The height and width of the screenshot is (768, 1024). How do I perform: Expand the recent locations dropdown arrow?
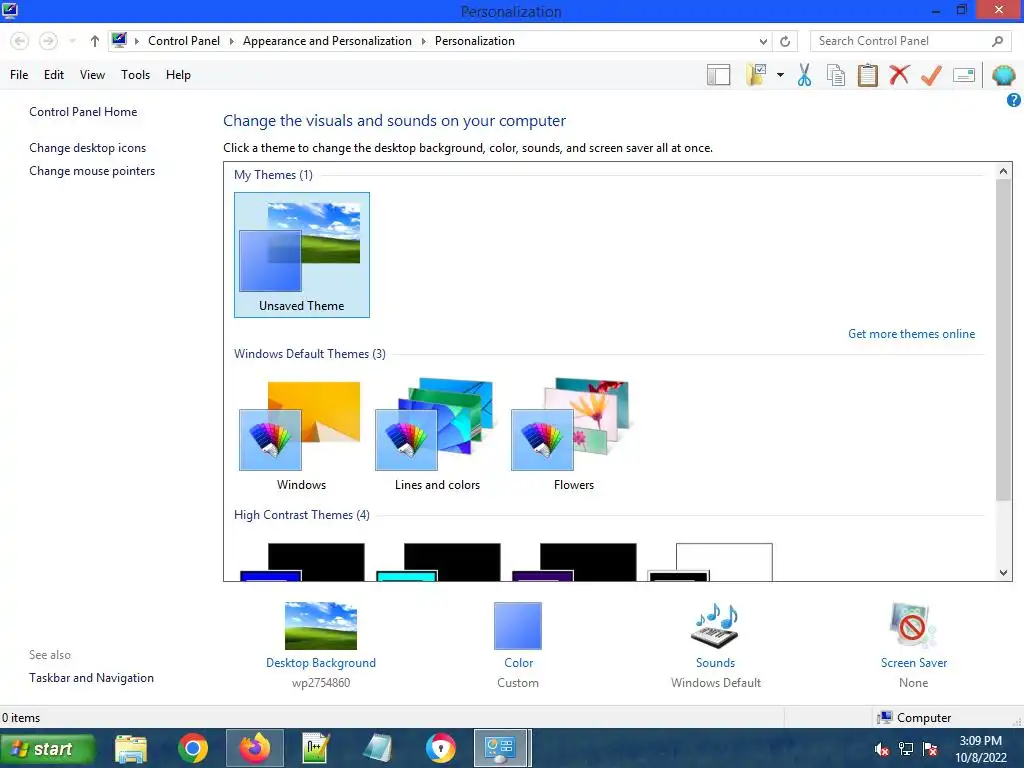click(x=72, y=41)
